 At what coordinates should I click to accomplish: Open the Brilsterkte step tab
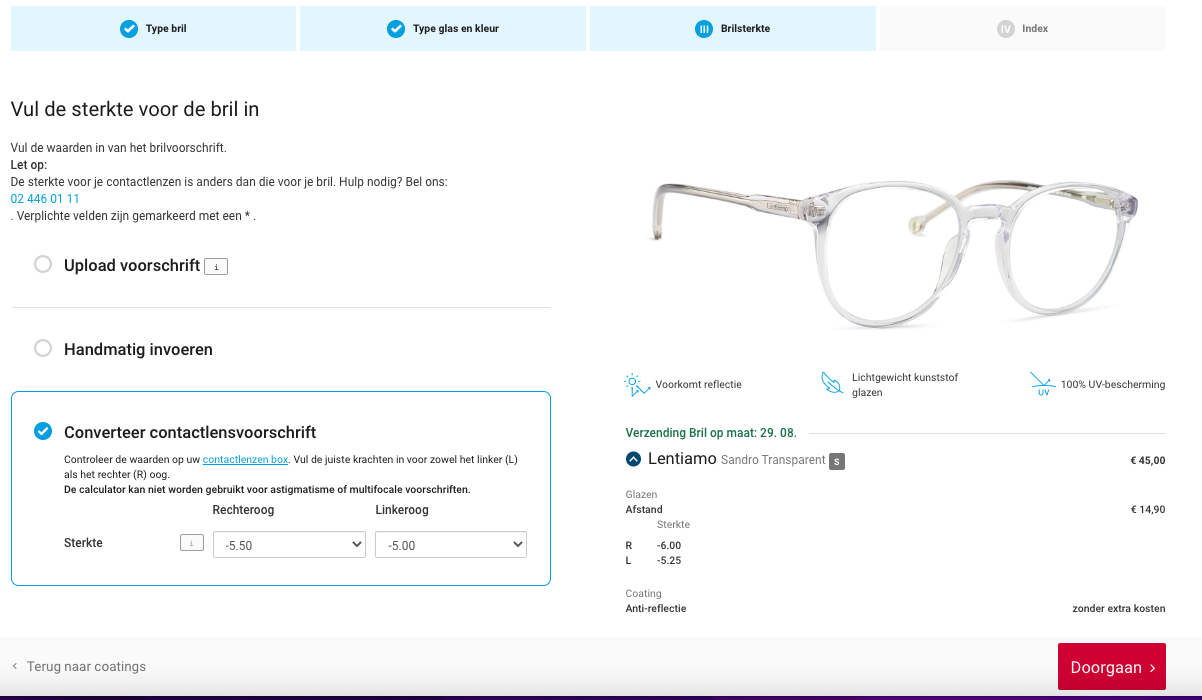click(x=733, y=29)
